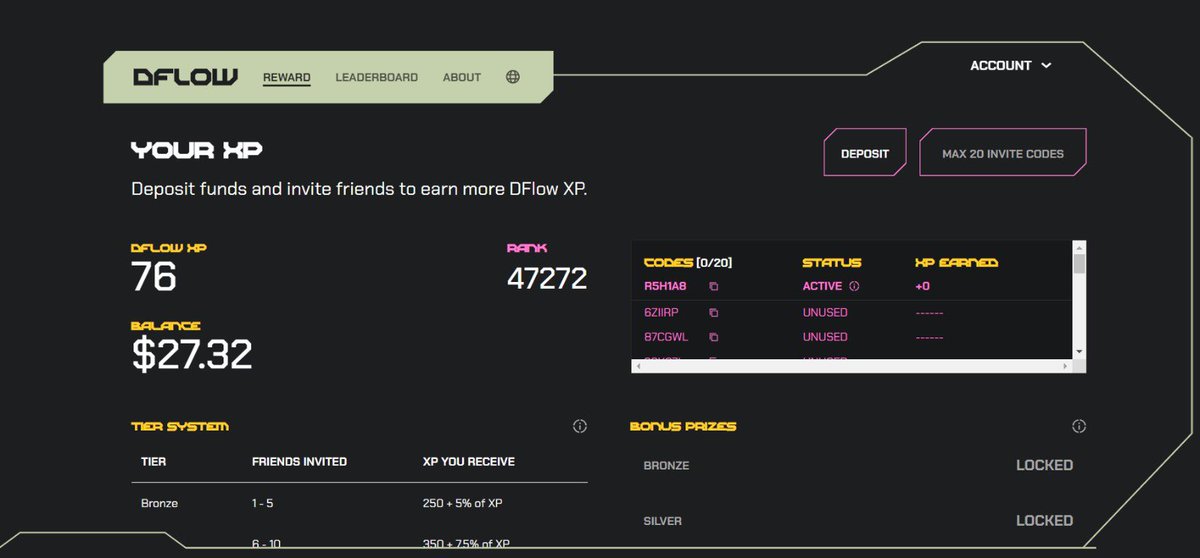The height and width of the screenshot is (558, 1200).
Task: Open the language globe icon
Action: tap(513, 77)
